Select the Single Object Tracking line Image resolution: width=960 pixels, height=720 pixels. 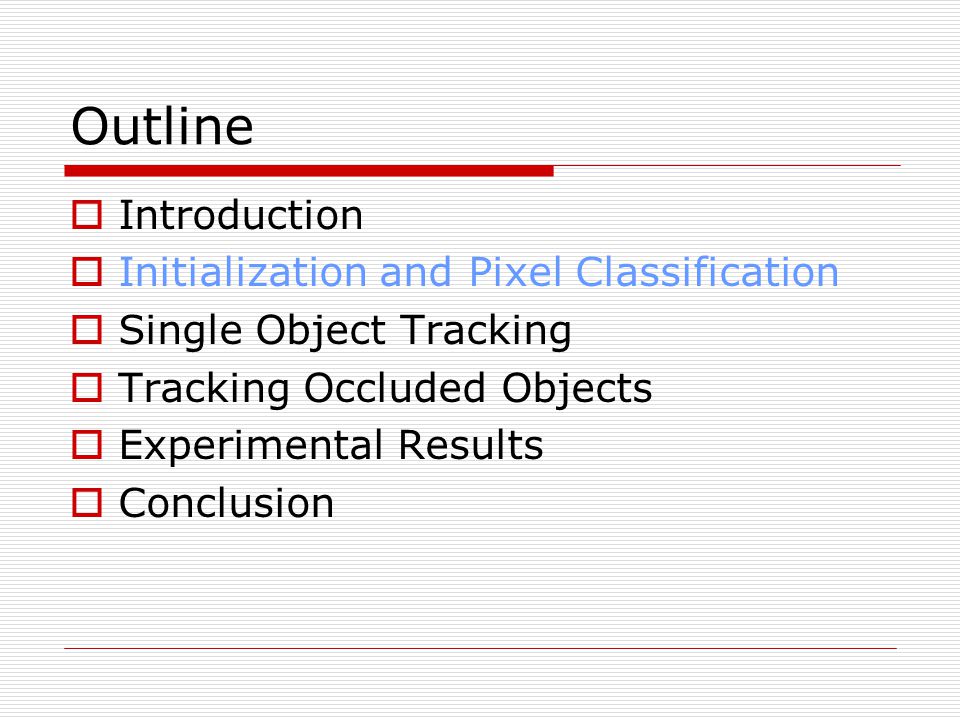tap(345, 331)
